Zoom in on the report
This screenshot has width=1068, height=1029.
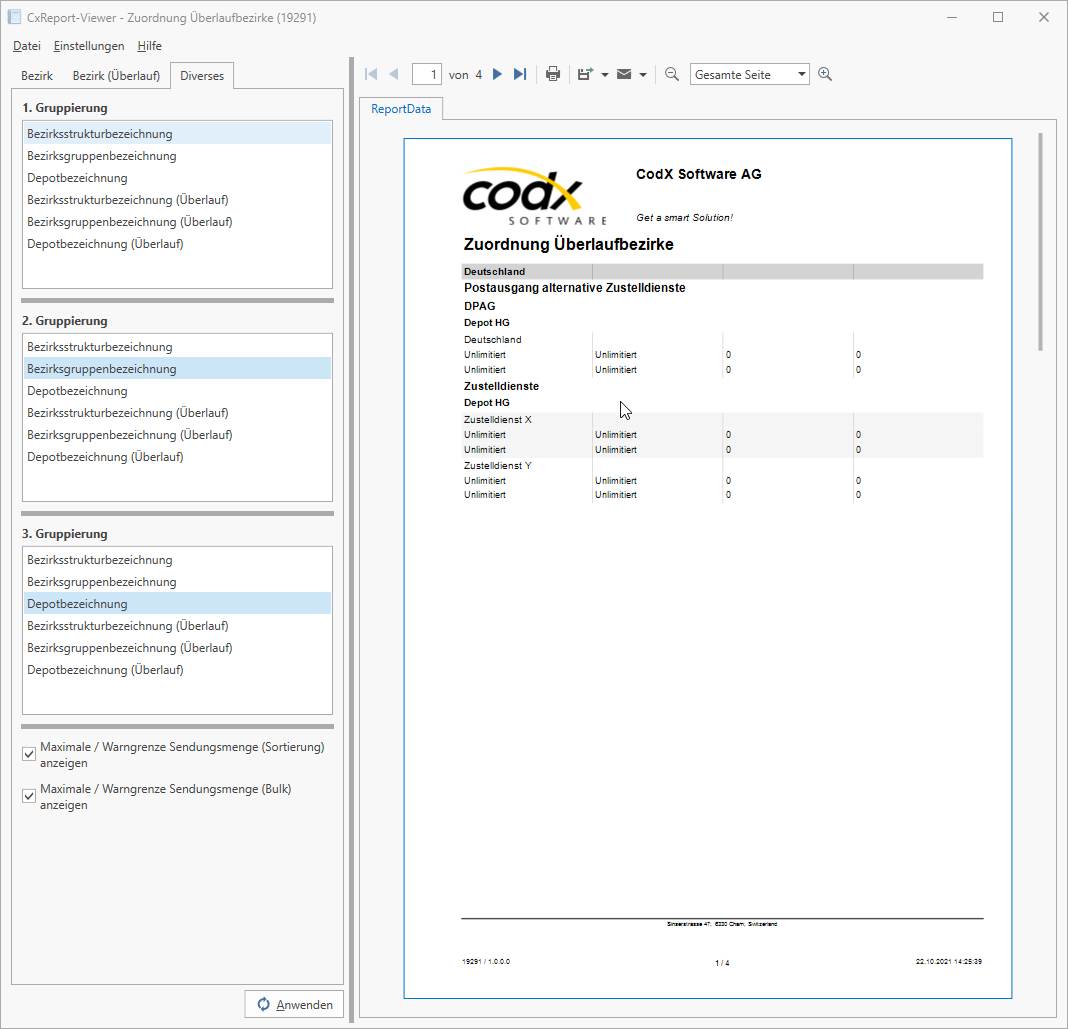[825, 74]
